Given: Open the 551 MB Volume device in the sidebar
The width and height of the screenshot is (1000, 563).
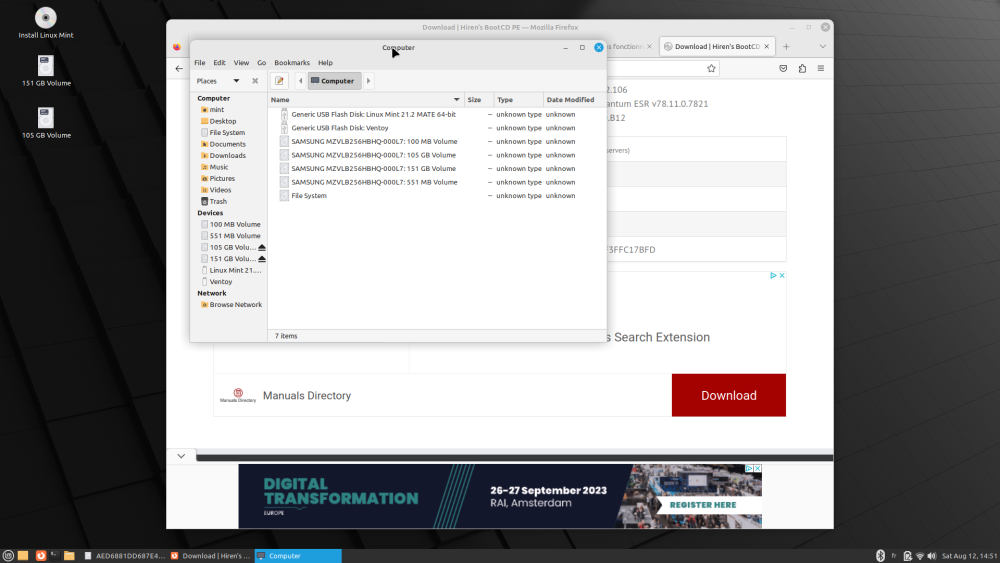Looking at the screenshot, I should [230, 236].
